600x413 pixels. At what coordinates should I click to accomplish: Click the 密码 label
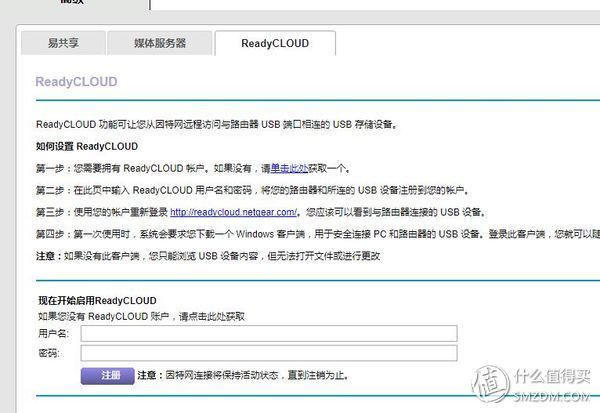click(49, 353)
